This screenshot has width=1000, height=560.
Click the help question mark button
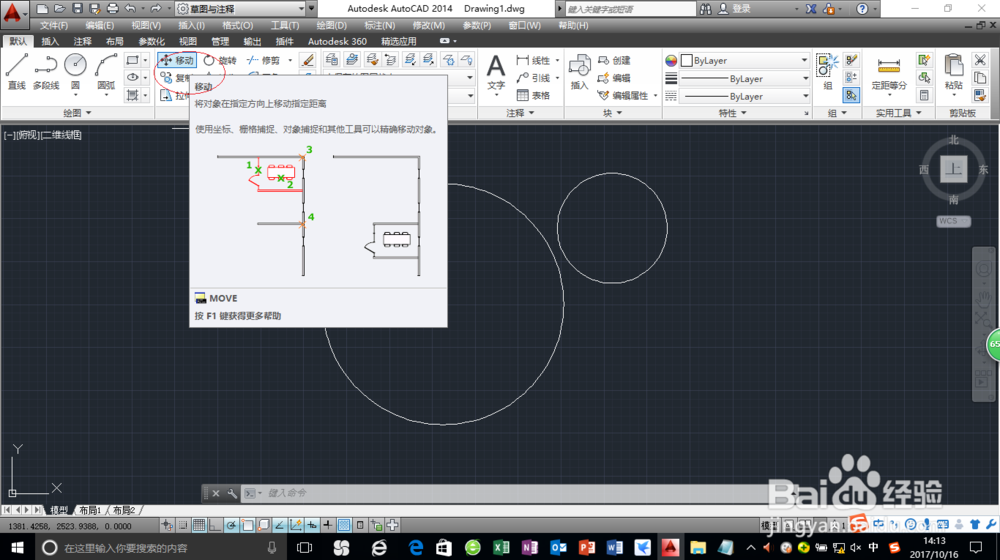[862, 9]
